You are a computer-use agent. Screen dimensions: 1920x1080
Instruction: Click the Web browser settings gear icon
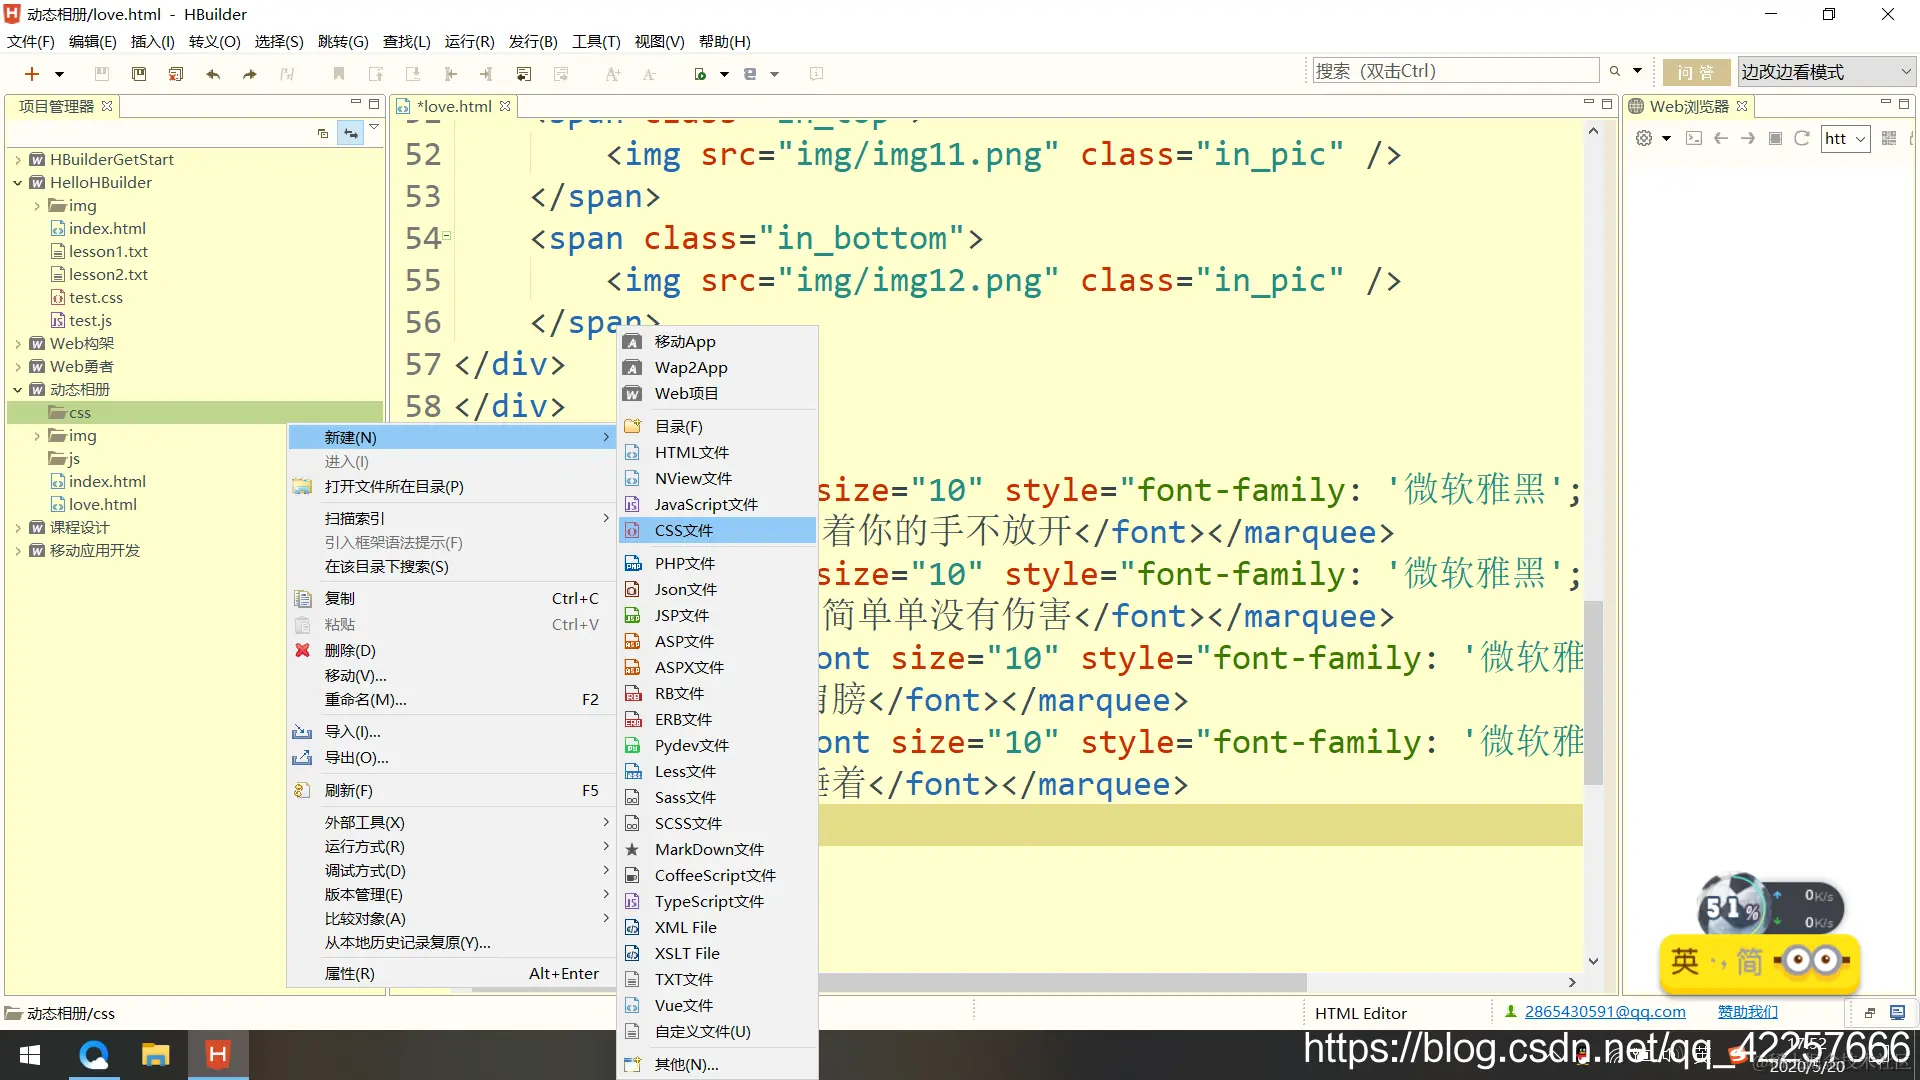[1644, 139]
